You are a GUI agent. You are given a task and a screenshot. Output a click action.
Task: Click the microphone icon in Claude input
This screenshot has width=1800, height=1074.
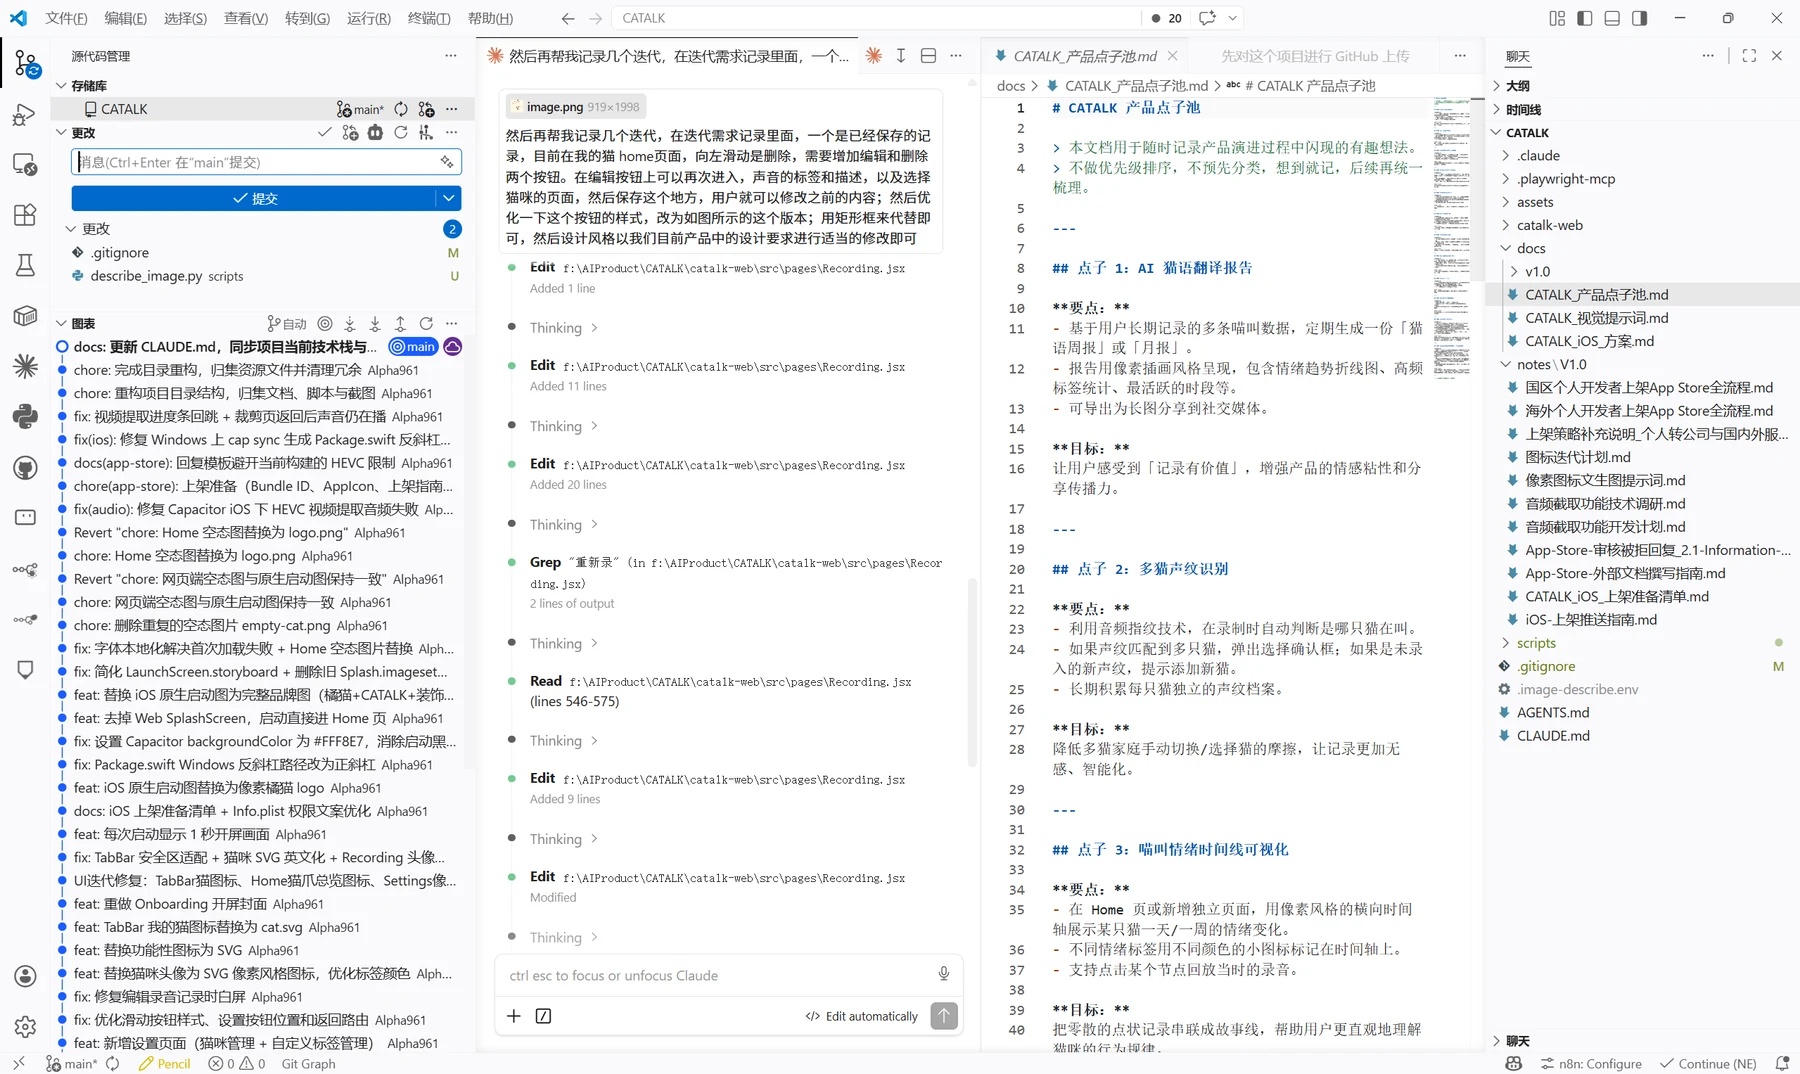943,975
